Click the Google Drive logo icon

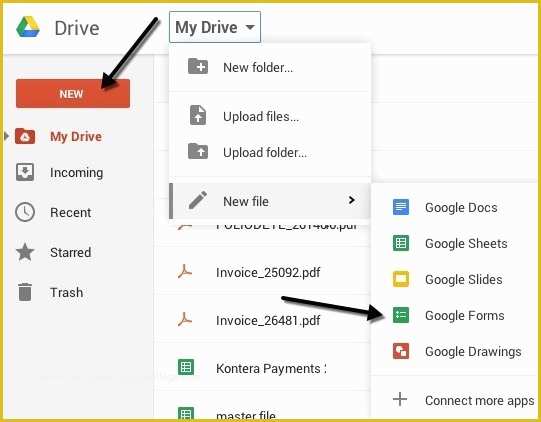coord(28,27)
